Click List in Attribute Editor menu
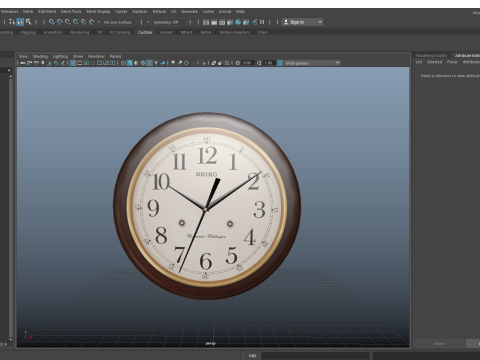 (x=419, y=62)
